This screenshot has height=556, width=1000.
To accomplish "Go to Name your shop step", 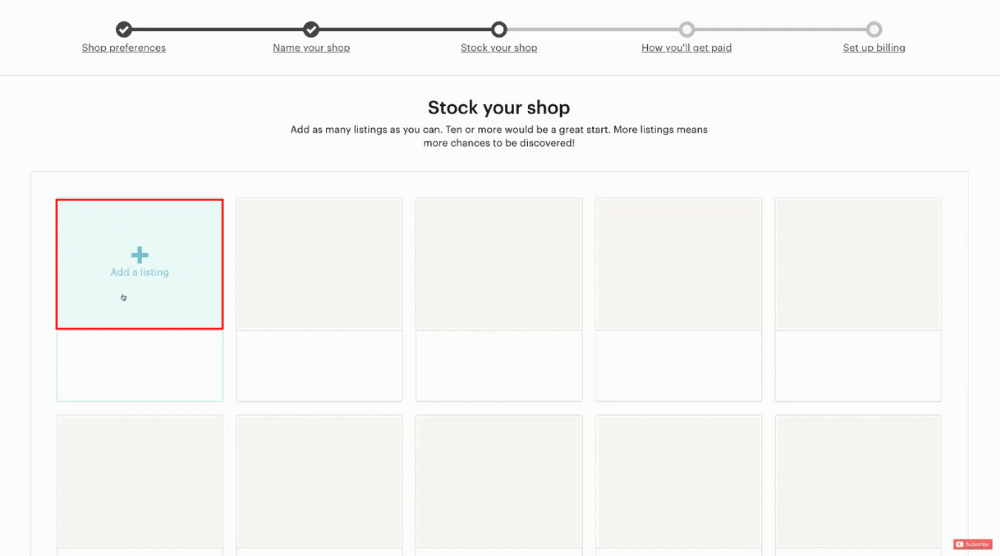I will tap(311, 48).
